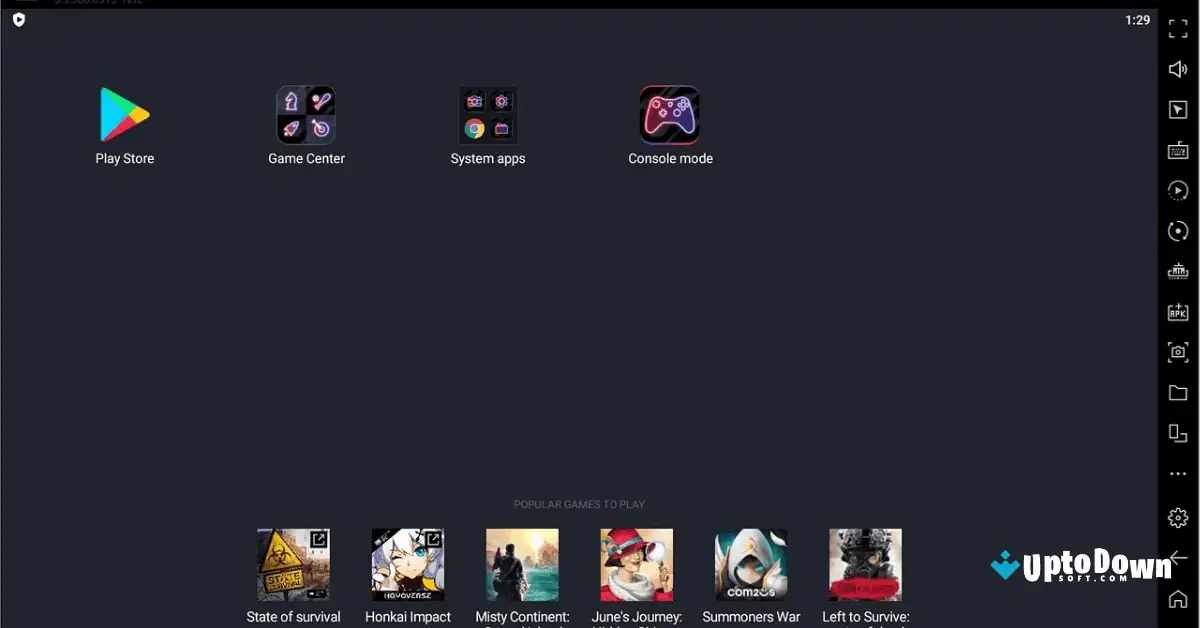Expand more sidebar options via three dots
The height and width of the screenshot is (628, 1200).
click(1178, 473)
